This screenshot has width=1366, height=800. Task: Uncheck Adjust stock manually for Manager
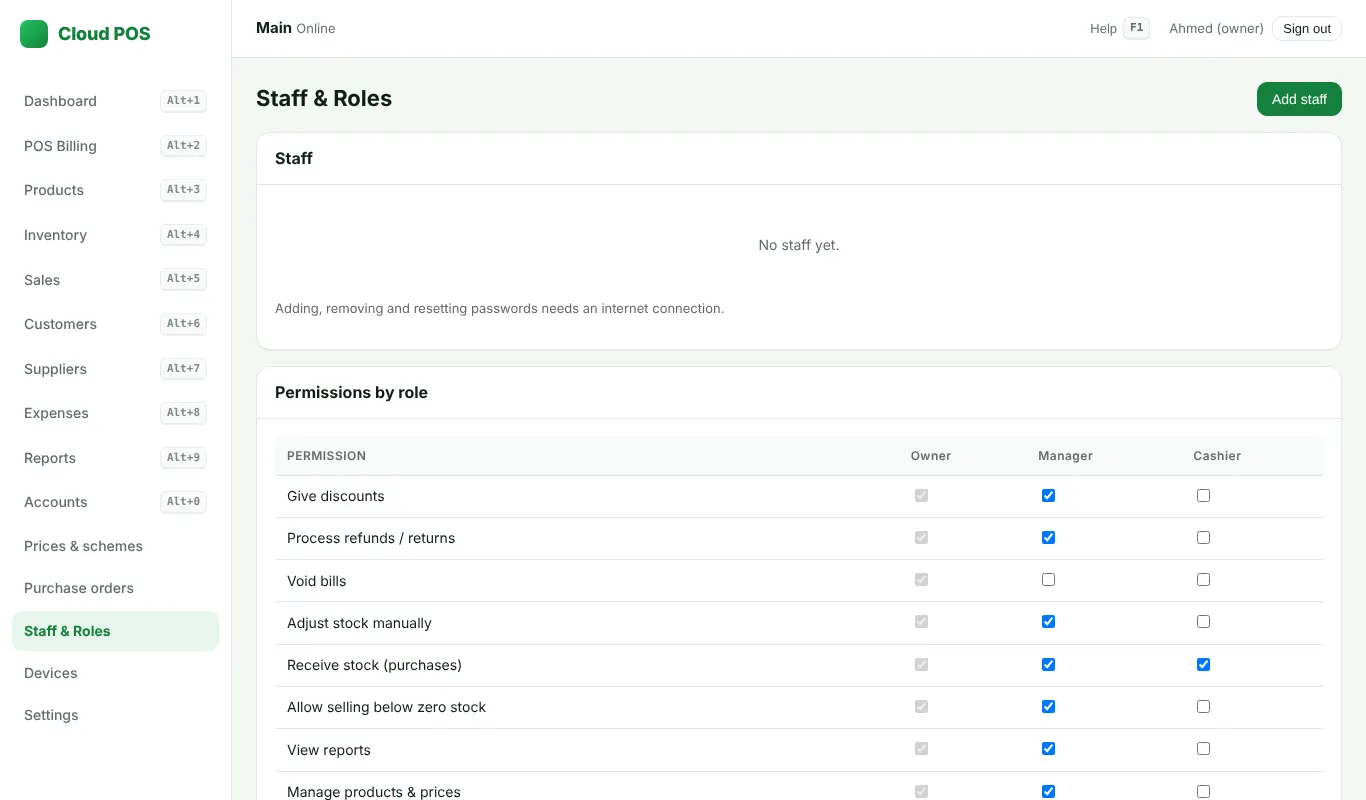[x=1048, y=621]
